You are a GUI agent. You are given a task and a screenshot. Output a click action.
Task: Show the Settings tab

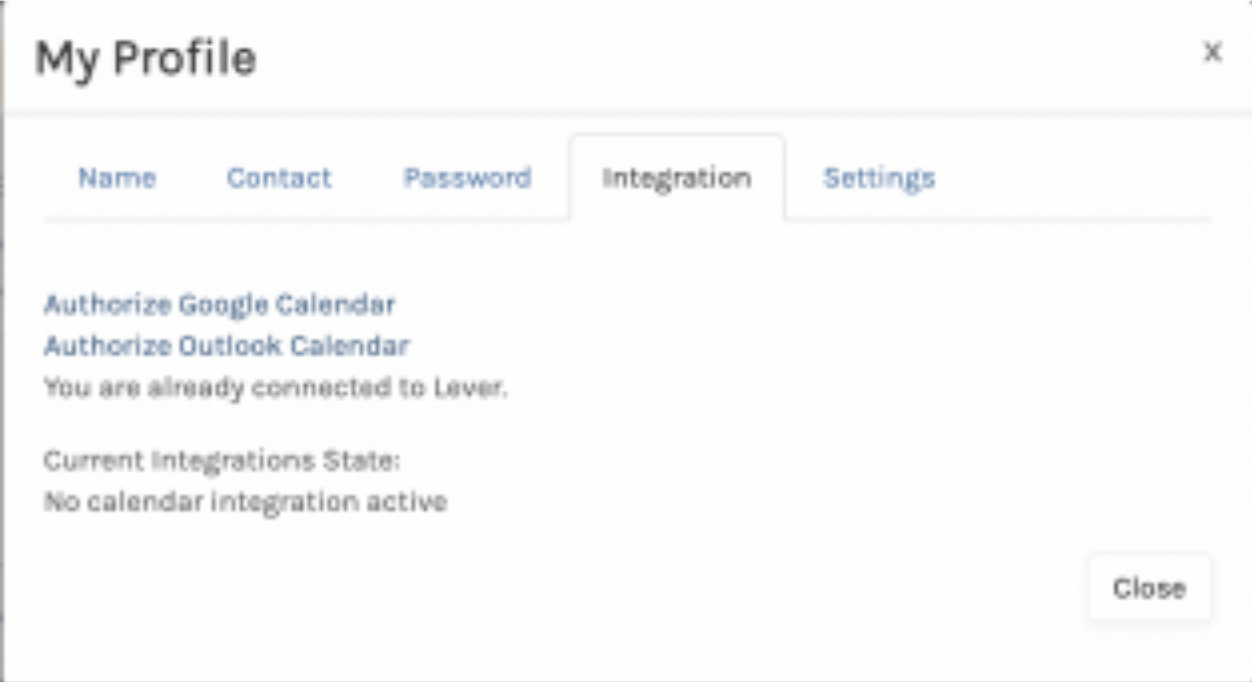coord(879,178)
